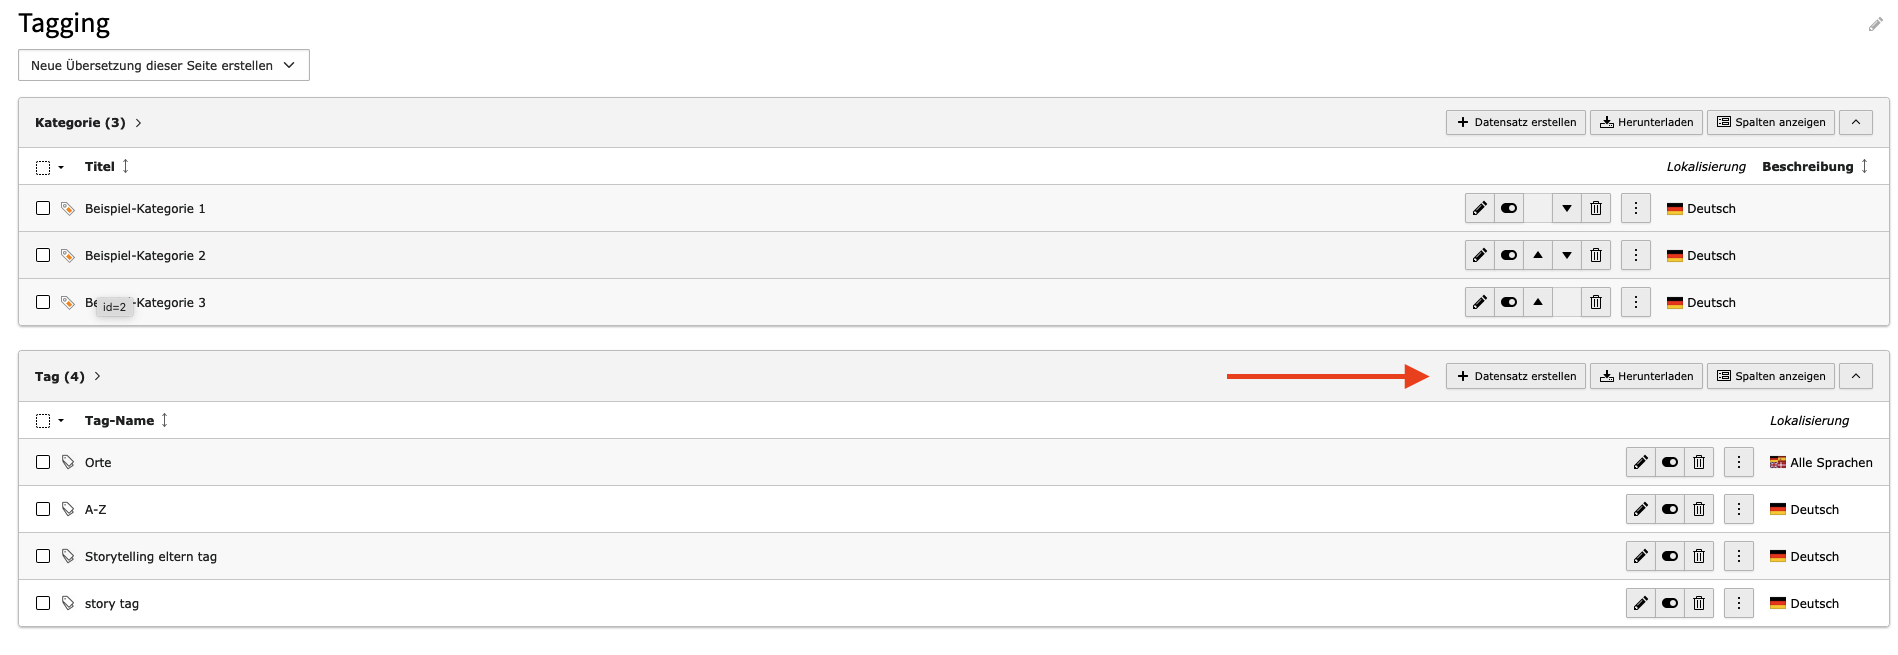Open Neue Übersetzung dieser Seite erstellen dropdown
Image resolution: width=1898 pixels, height=655 pixels.
164,65
